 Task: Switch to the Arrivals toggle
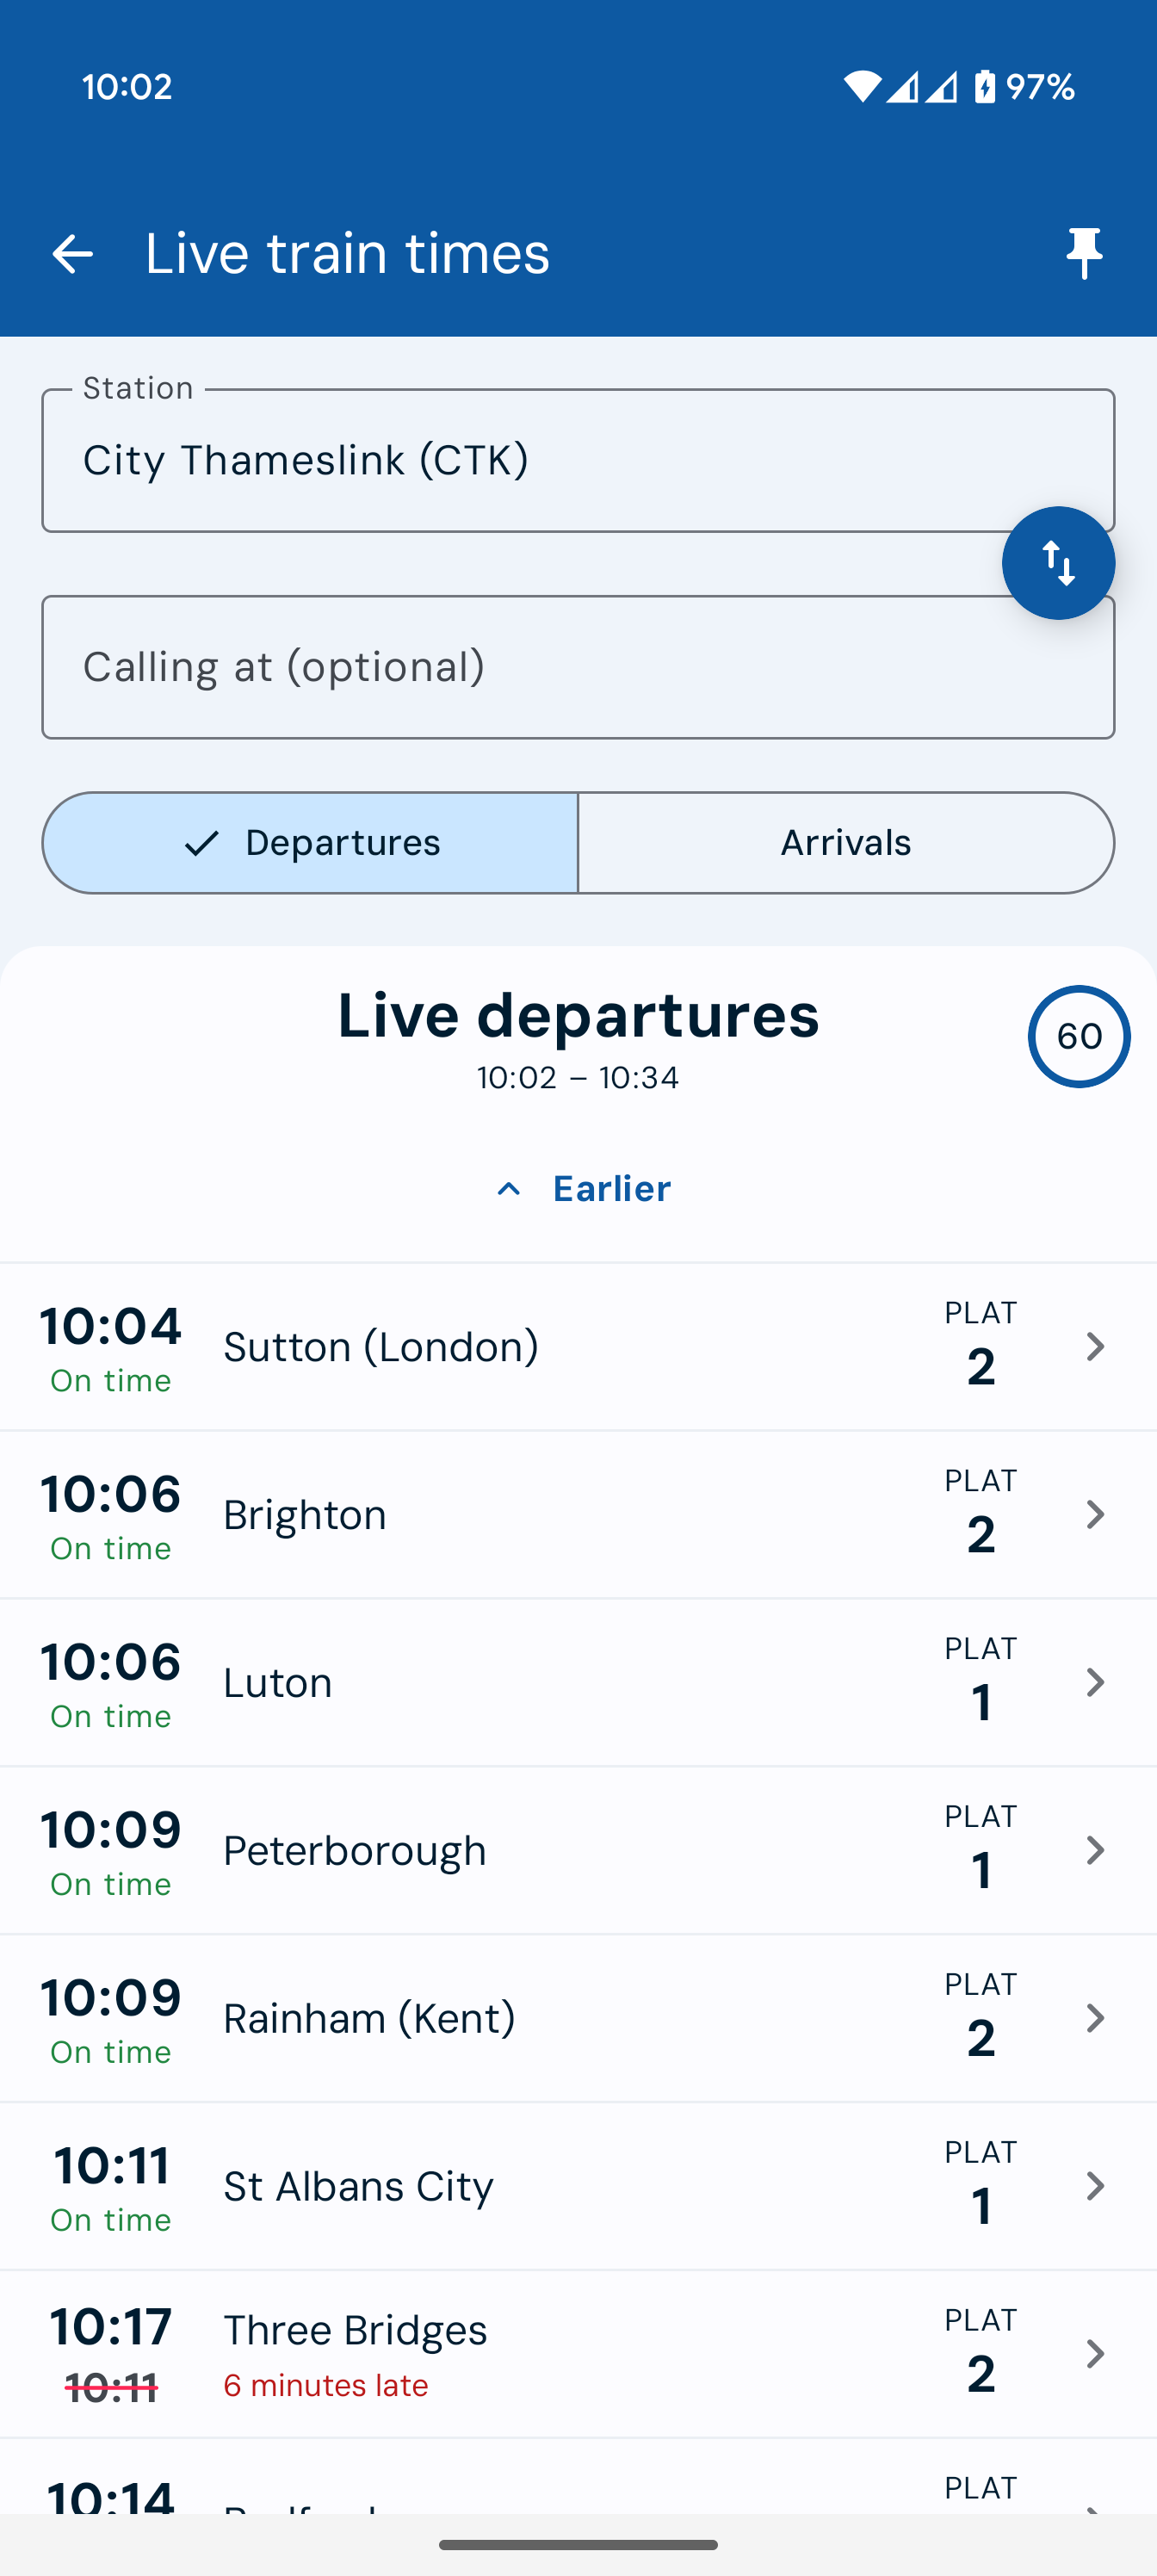tap(846, 843)
